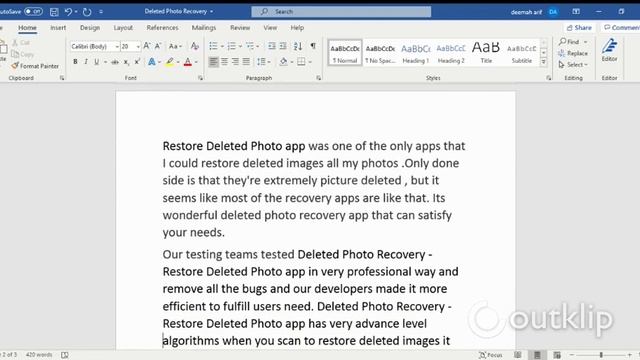Increase font size with grow icon
640x360 pixels.
click(147, 46)
